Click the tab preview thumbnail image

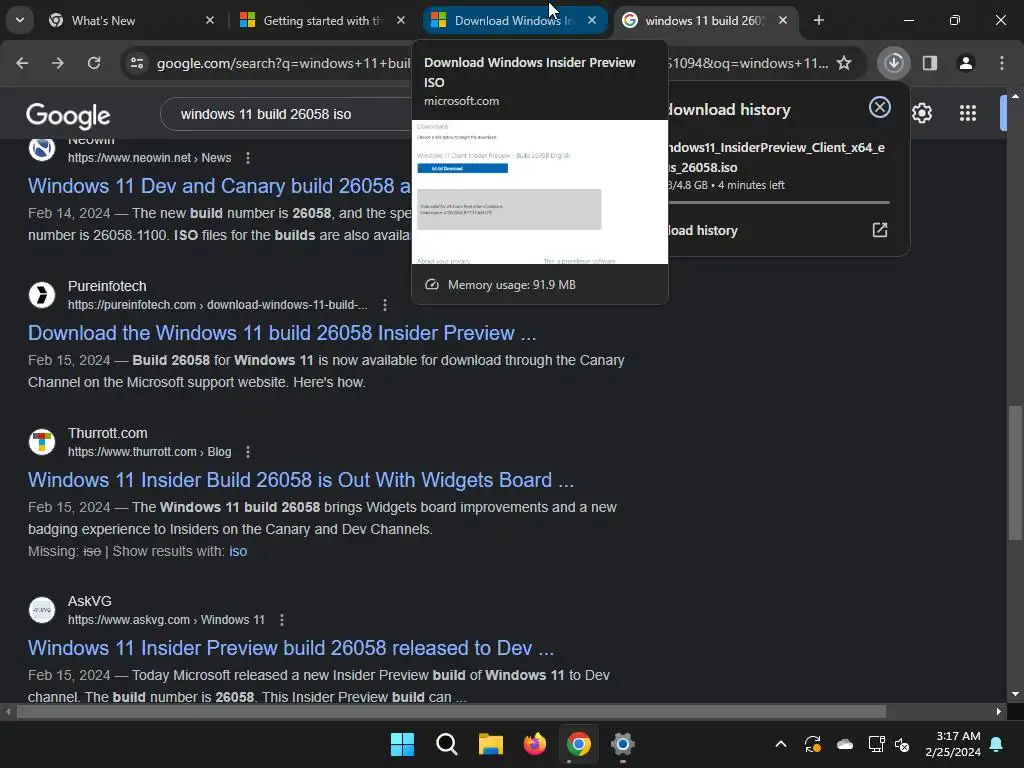(x=539, y=192)
